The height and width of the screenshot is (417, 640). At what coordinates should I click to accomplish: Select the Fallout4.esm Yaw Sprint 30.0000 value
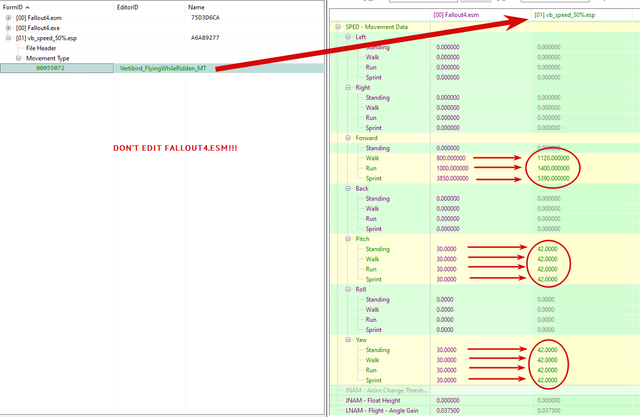(x=446, y=380)
